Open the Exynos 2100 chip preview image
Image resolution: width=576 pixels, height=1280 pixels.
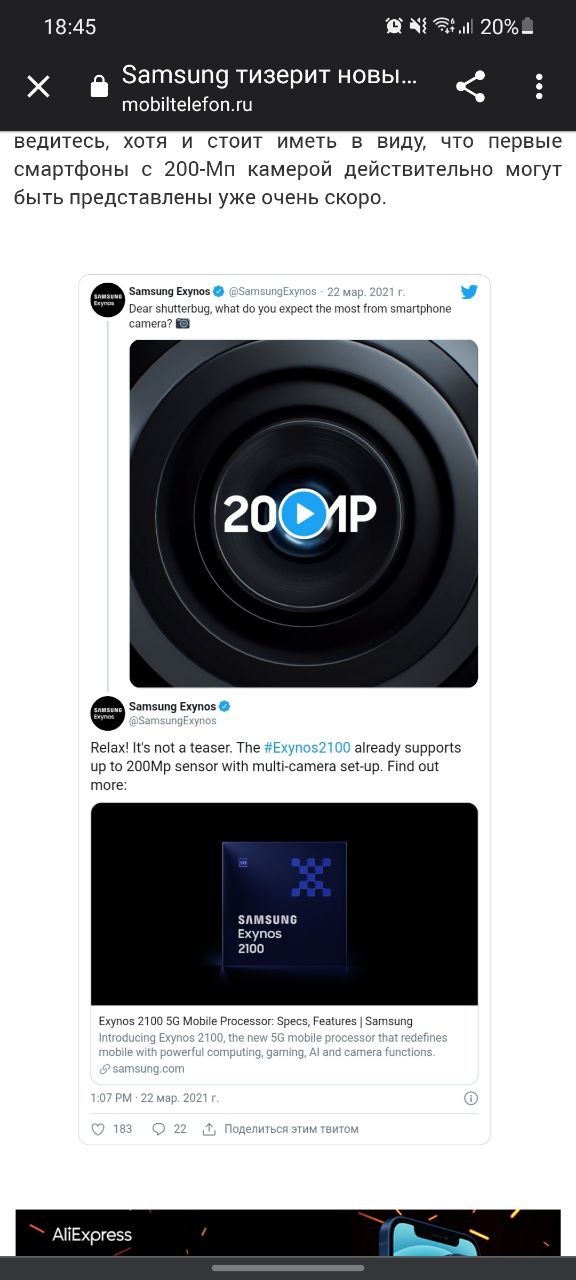pyautogui.click(x=284, y=904)
